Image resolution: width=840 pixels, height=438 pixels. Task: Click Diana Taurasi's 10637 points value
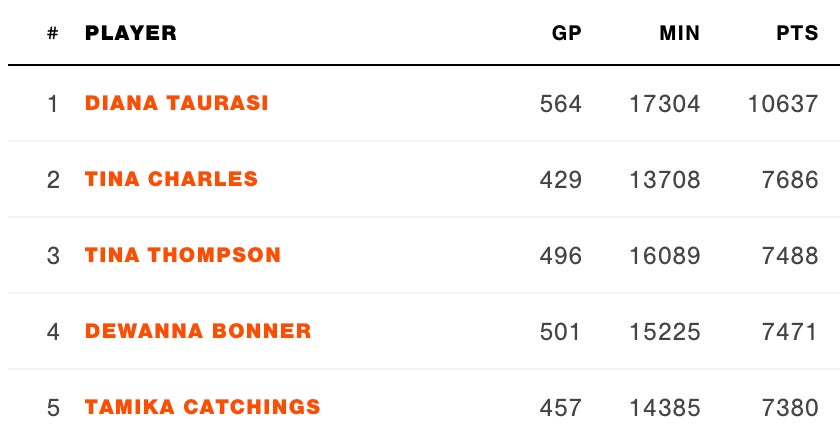pyautogui.click(x=783, y=104)
